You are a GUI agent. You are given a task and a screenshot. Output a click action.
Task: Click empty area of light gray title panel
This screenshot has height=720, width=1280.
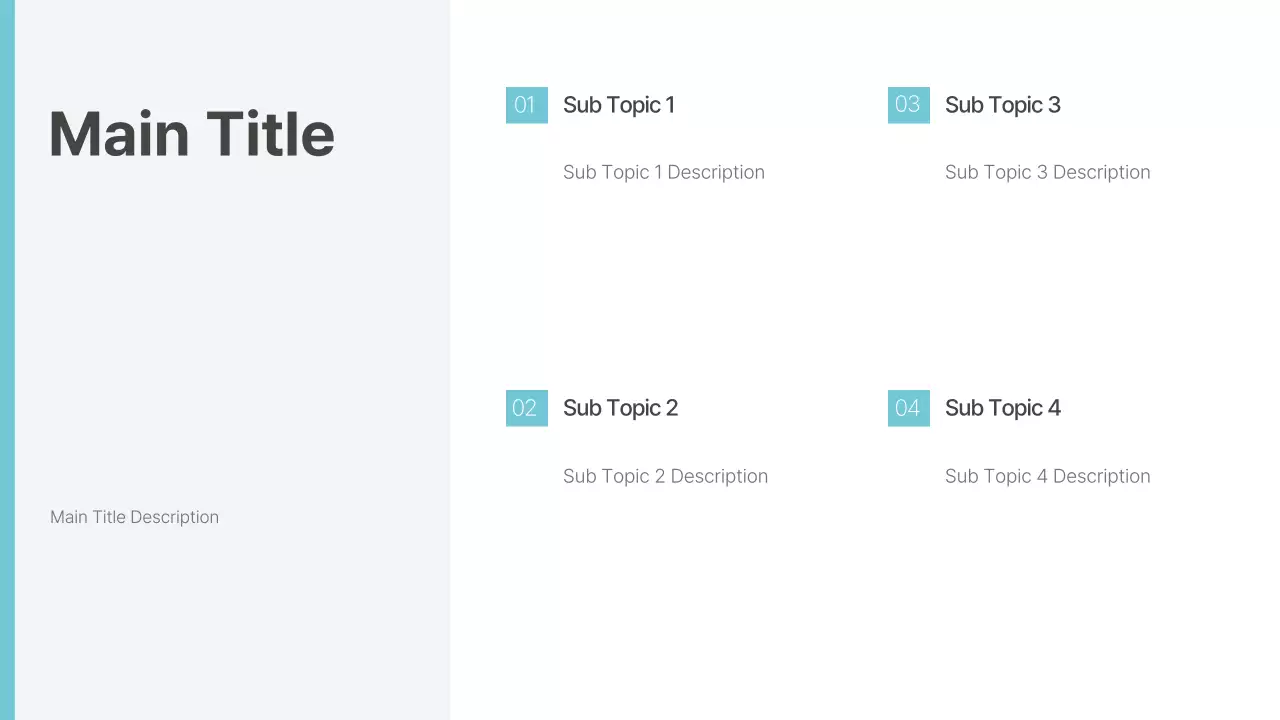[x=230, y=330]
